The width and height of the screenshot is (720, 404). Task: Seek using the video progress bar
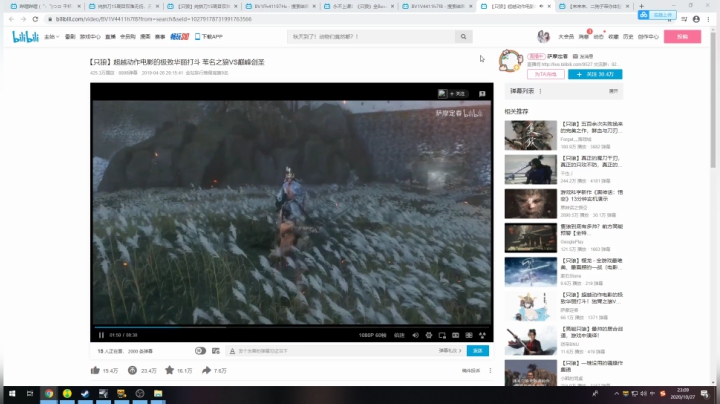292,327
